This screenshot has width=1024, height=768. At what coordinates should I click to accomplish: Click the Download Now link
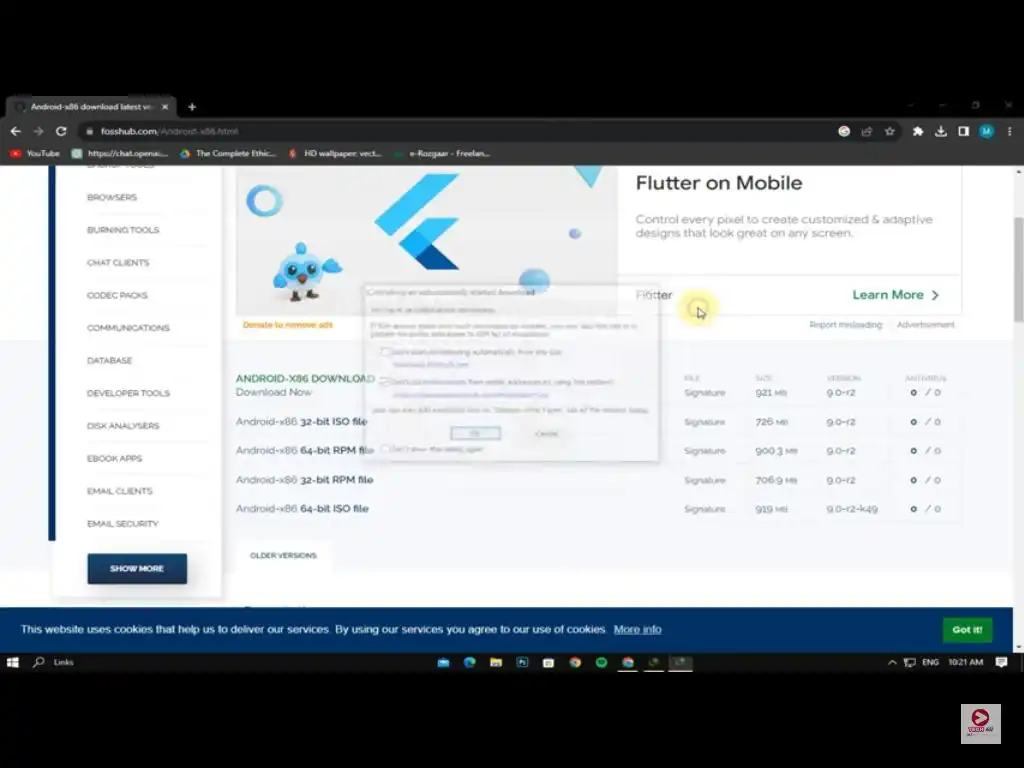[274, 392]
